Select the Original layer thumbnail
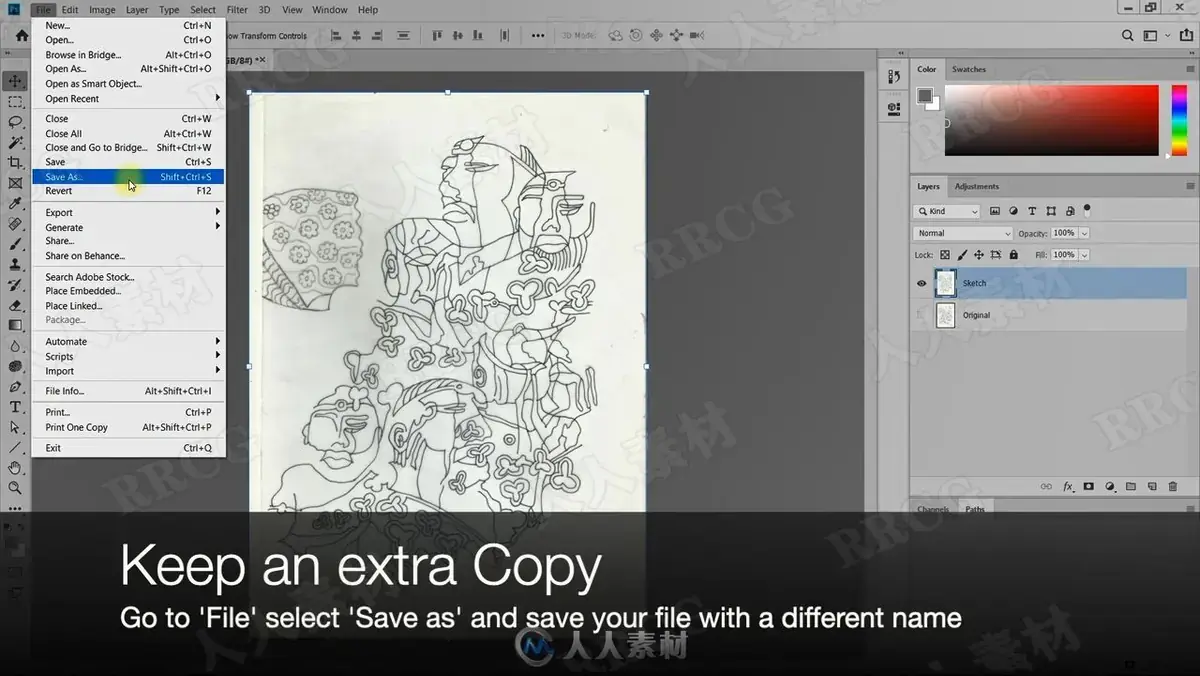This screenshot has height=676, width=1200. click(x=945, y=315)
